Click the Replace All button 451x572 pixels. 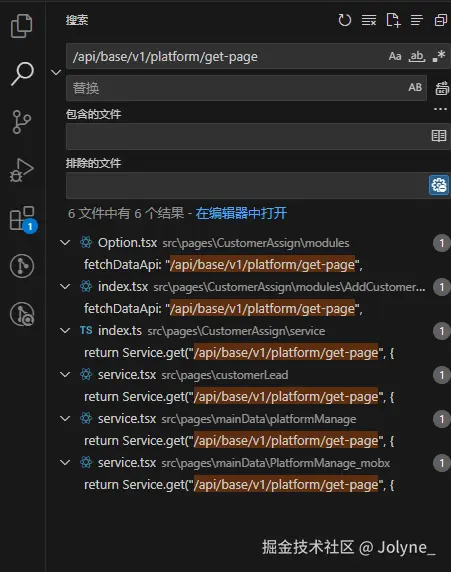tap(442, 88)
